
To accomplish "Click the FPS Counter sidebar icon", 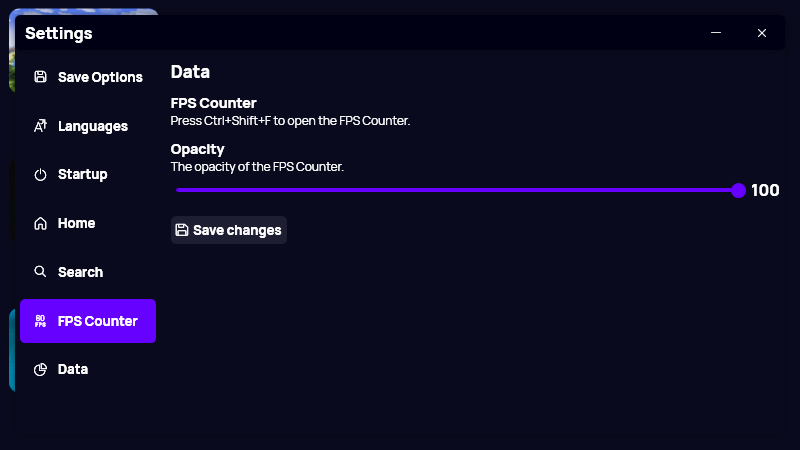I will (x=40, y=321).
